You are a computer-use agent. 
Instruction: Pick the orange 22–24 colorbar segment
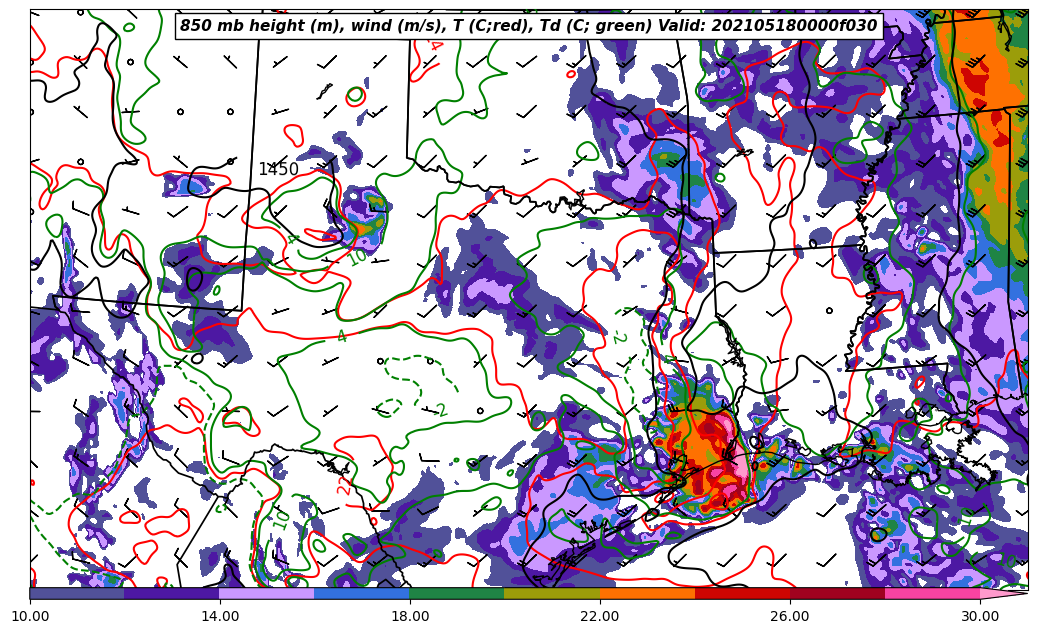coord(647,593)
